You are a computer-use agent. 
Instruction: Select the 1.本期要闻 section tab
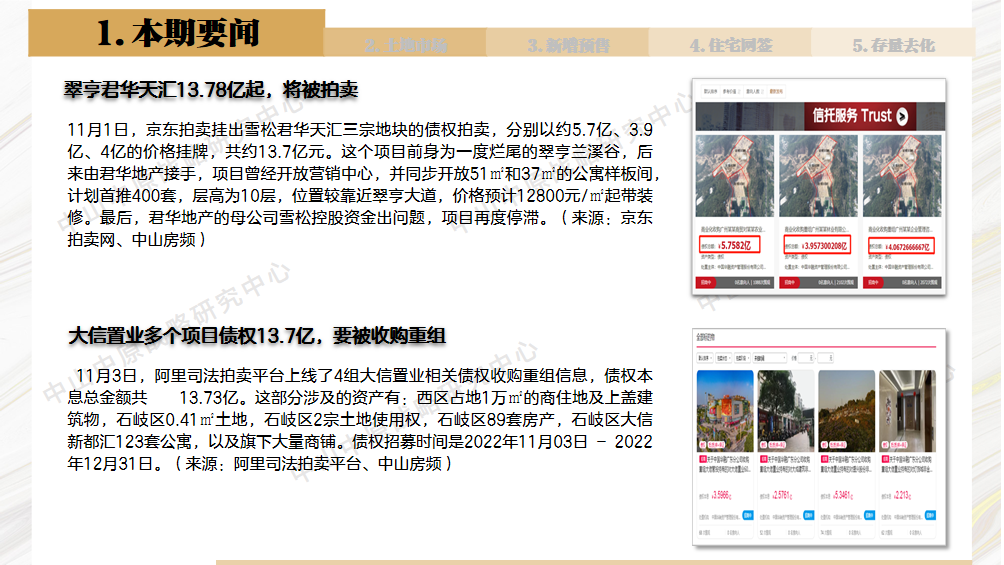pyautogui.click(x=177, y=33)
